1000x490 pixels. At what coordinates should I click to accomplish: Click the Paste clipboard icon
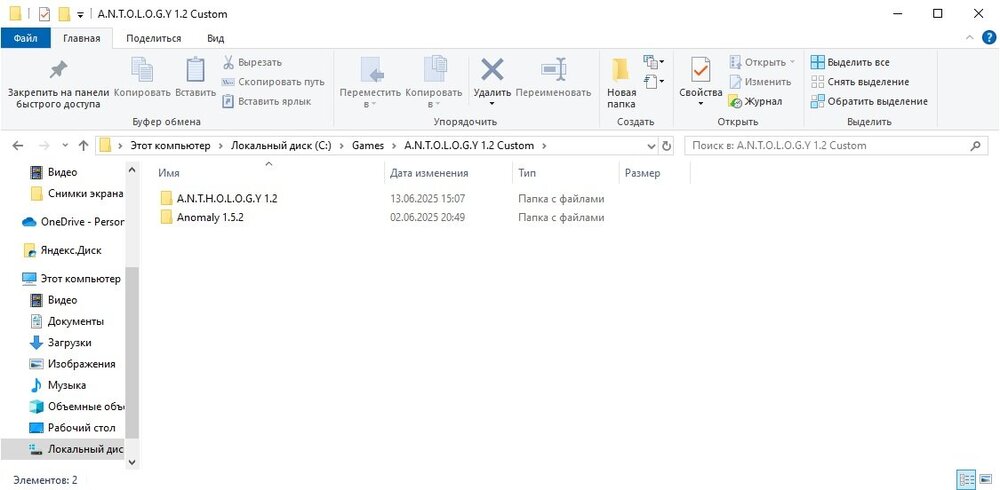click(x=195, y=70)
